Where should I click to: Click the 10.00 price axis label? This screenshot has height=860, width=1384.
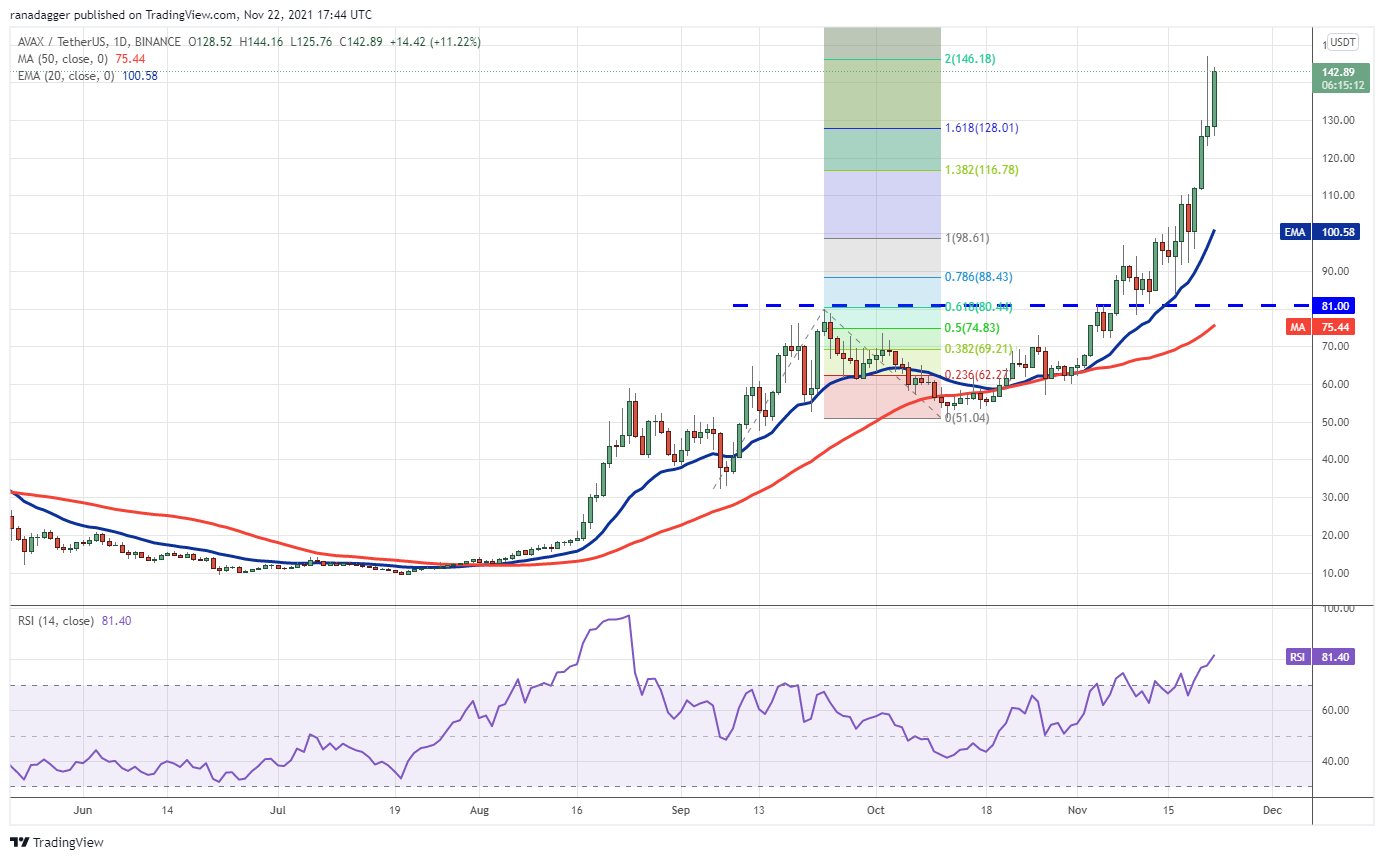(x=1334, y=573)
